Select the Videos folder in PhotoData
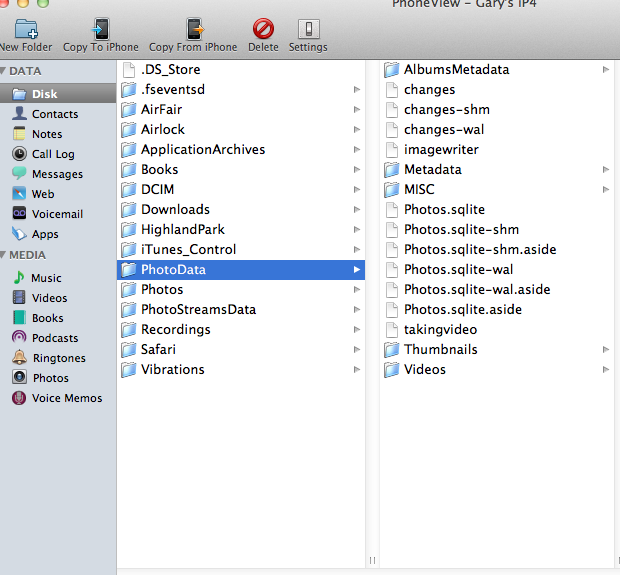The width and height of the screenshot is (620, 575). 497,370
